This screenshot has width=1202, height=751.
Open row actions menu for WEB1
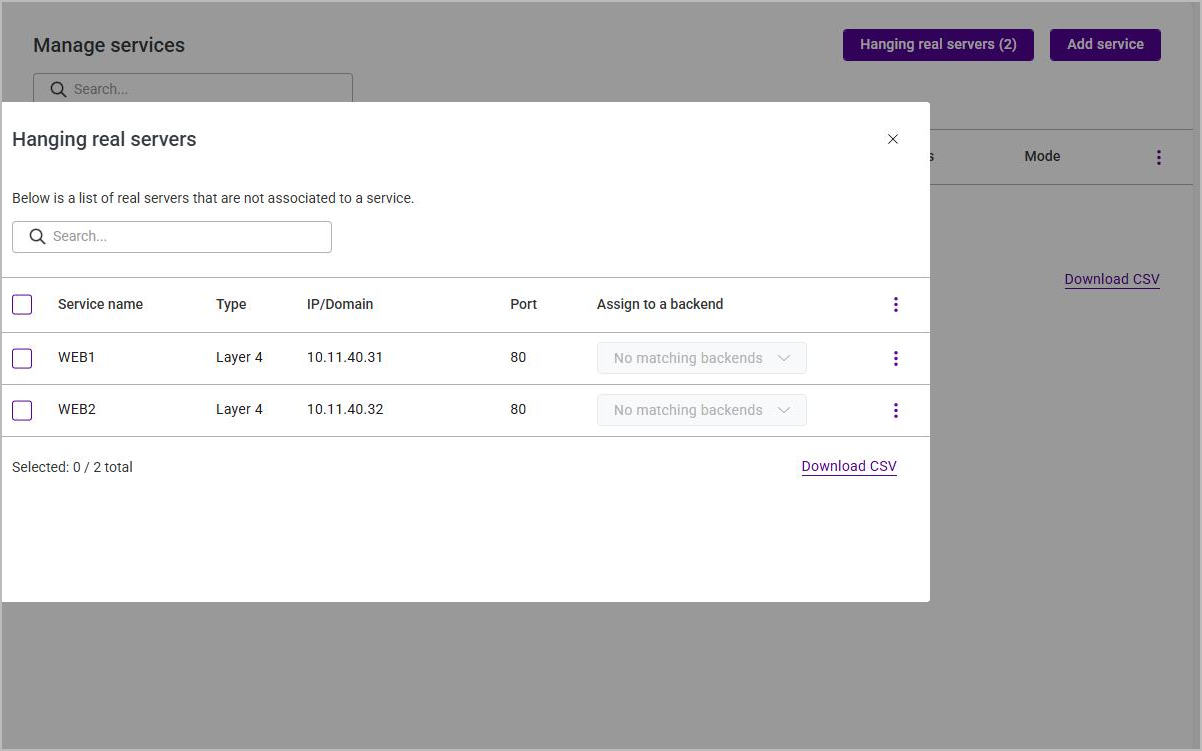point(896,358)
